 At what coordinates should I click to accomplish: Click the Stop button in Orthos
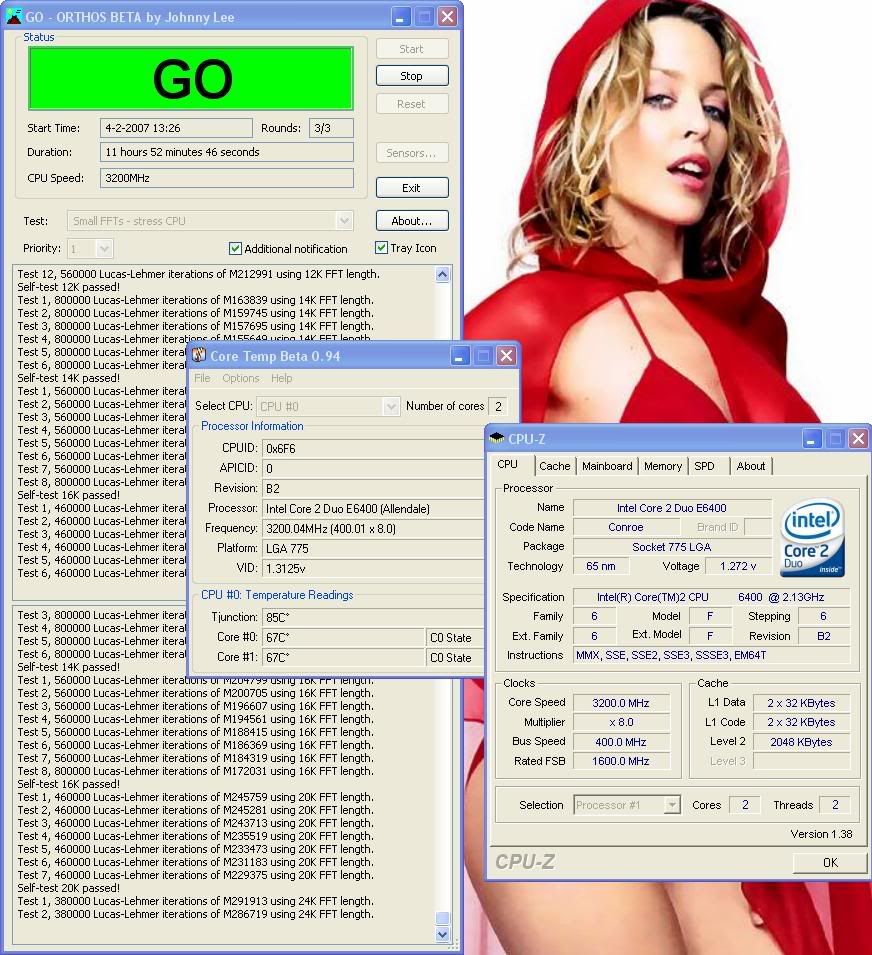coord(412,76)
